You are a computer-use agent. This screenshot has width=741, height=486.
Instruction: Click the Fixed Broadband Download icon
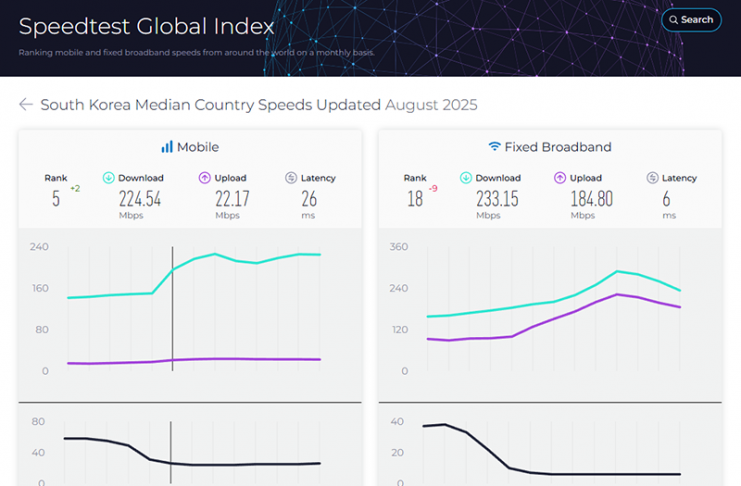point(466,178)
